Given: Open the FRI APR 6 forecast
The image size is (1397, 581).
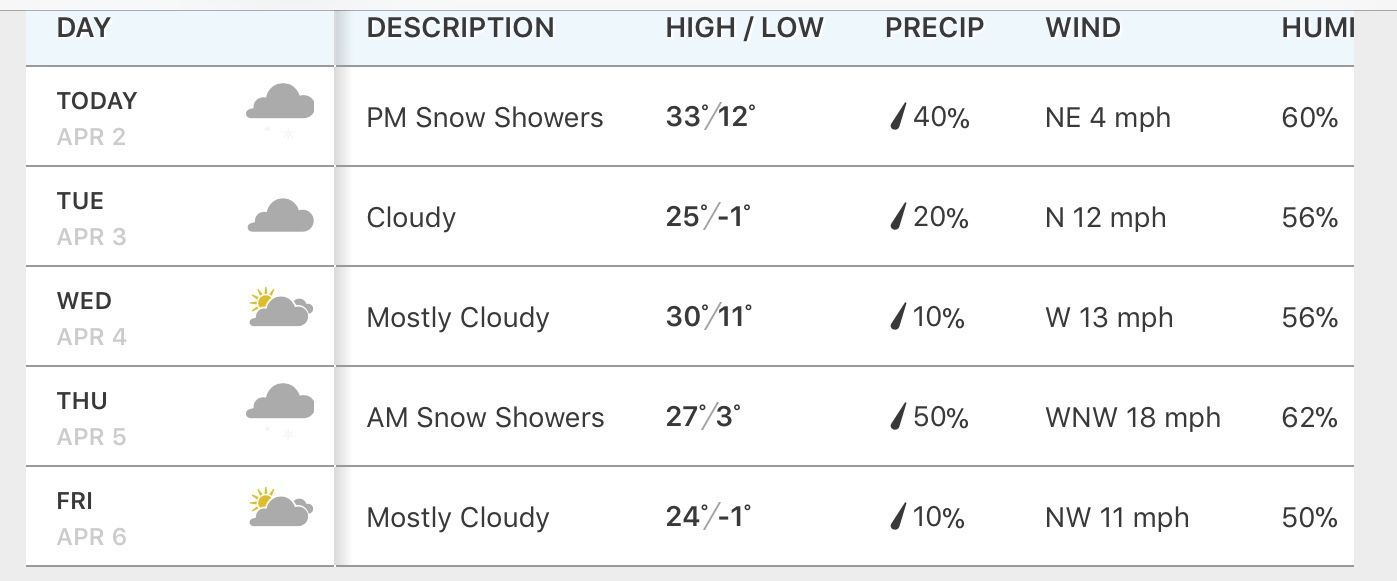Looking at the screenshot, I should tap(90, 517).
